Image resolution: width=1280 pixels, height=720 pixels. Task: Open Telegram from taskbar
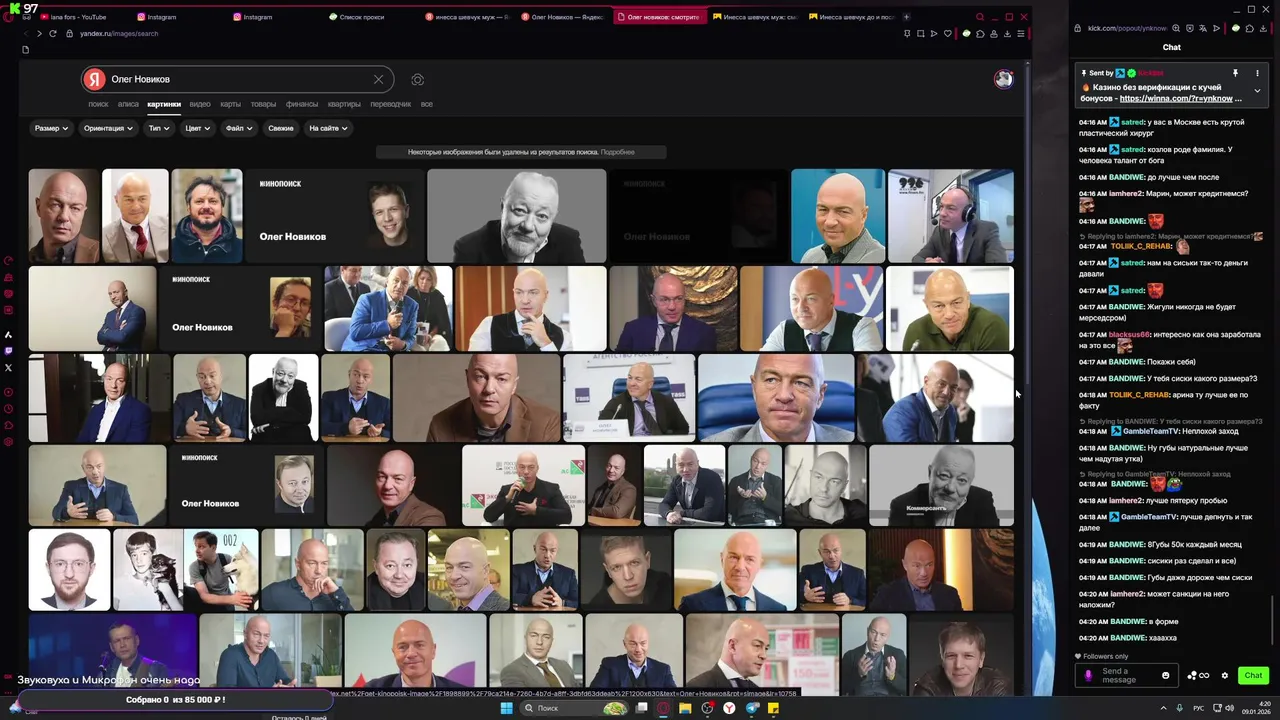click(x=752, y=708)
